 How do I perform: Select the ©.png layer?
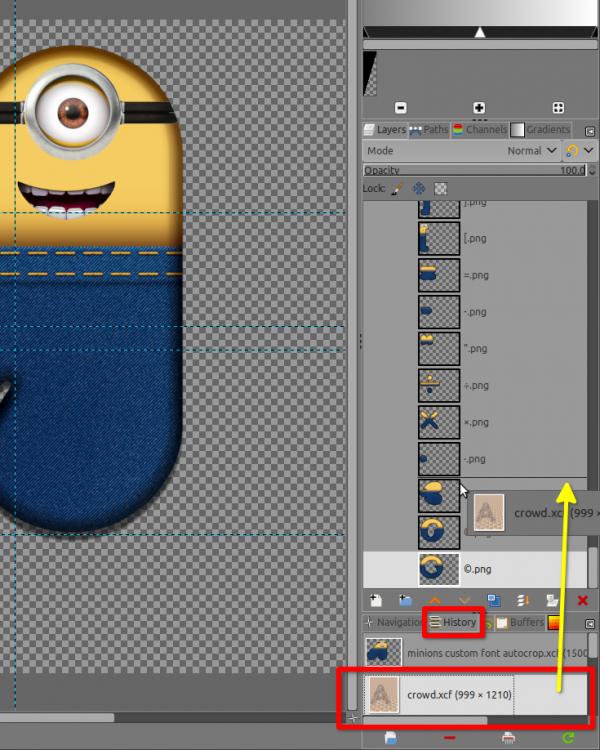(x=475, y=569)
